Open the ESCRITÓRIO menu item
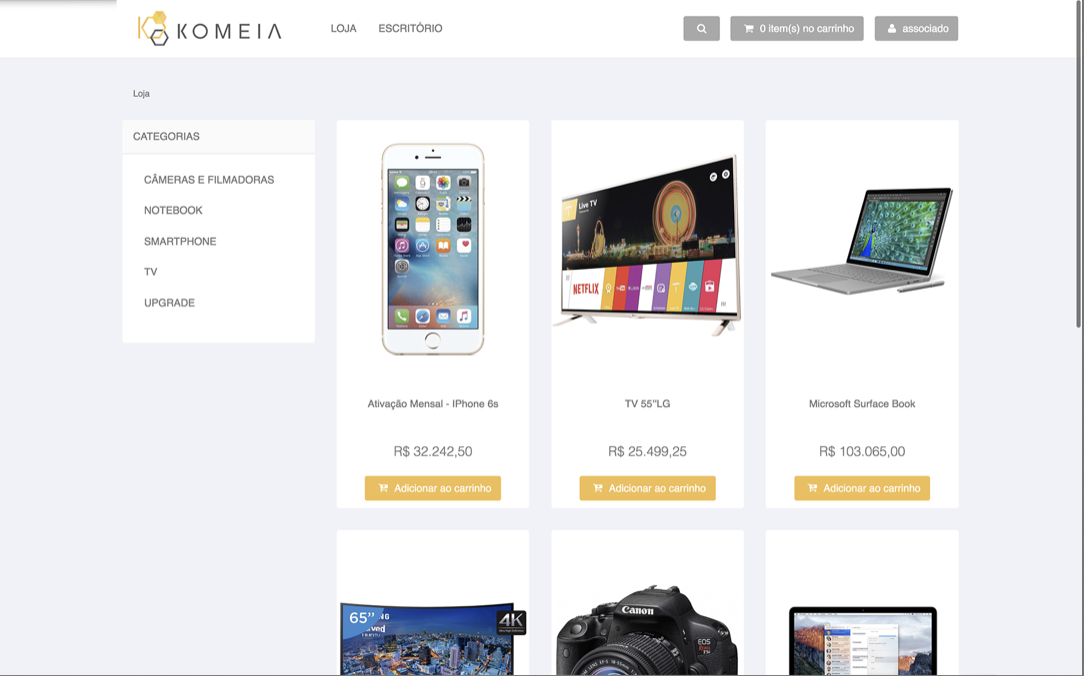Image resolution: width=1084 pixels, height=676 pixels. pos(410,28)
